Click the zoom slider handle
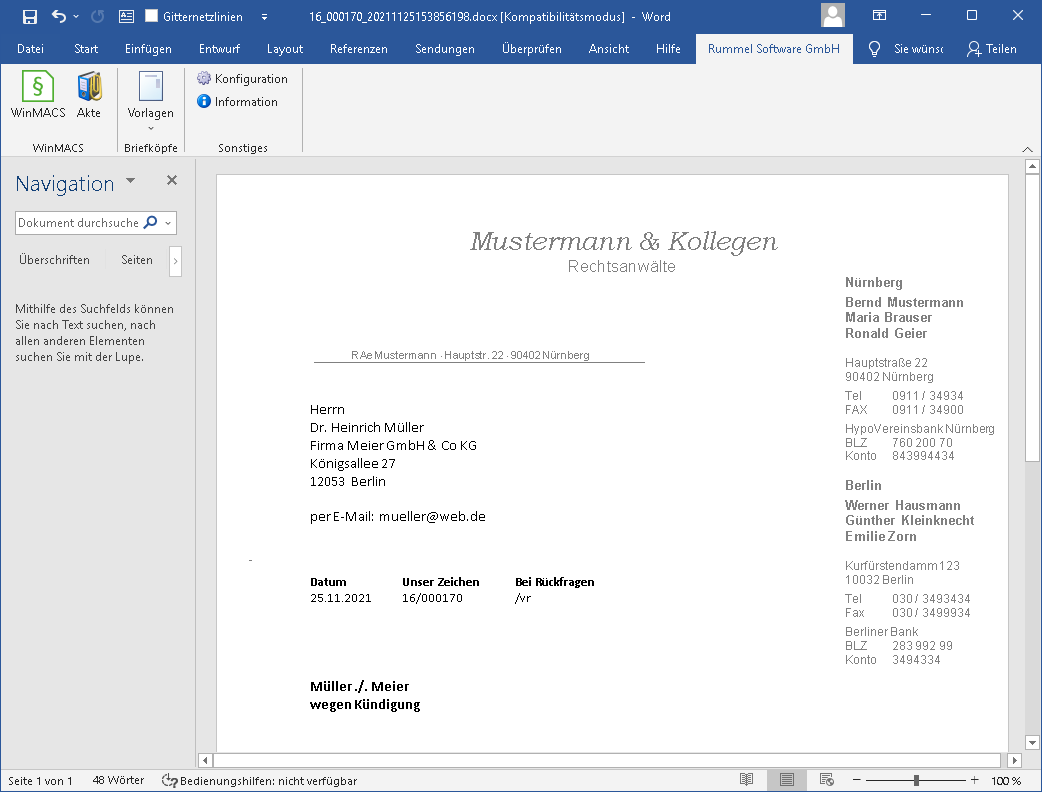Image resolution: width=1043 pixels, height=792 pixels. 916,780
